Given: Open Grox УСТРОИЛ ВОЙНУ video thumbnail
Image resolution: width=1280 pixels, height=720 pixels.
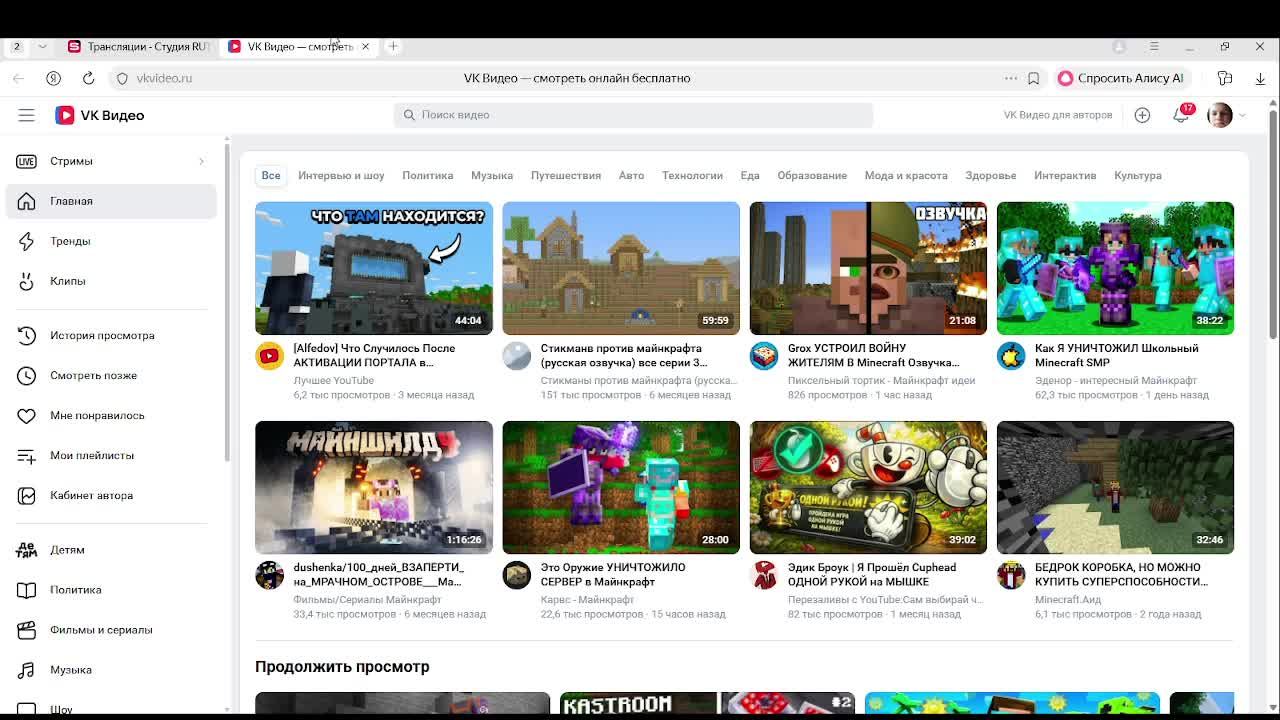Looking at the screenshot, I should (868, 268).
